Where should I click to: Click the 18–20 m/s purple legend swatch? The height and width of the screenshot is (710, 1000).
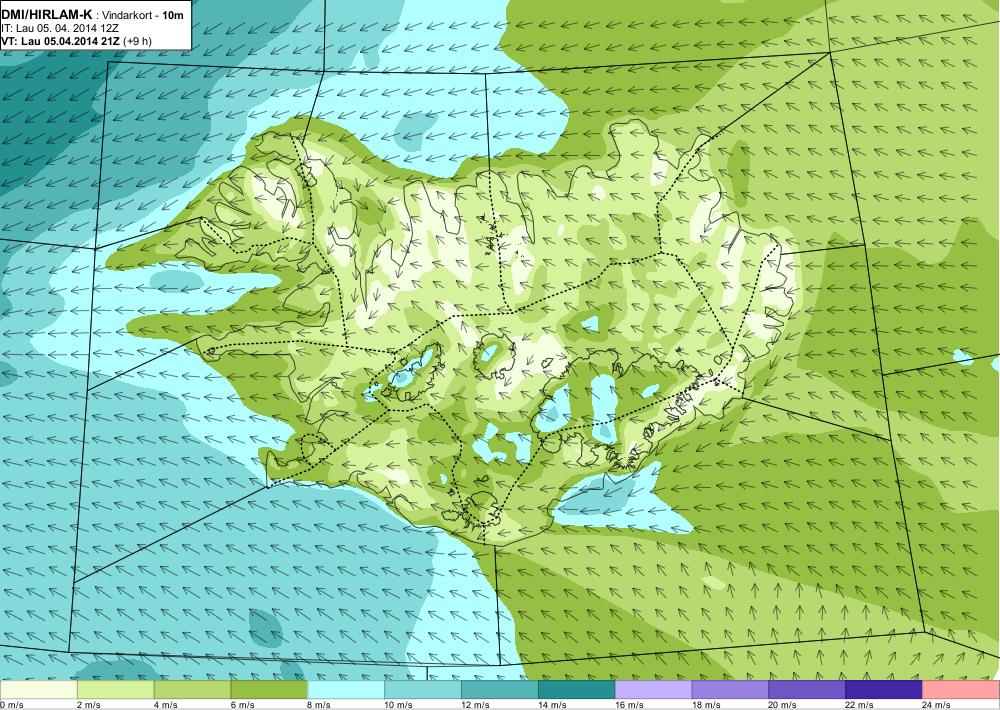pyautogui.click(x=730, y=690)
